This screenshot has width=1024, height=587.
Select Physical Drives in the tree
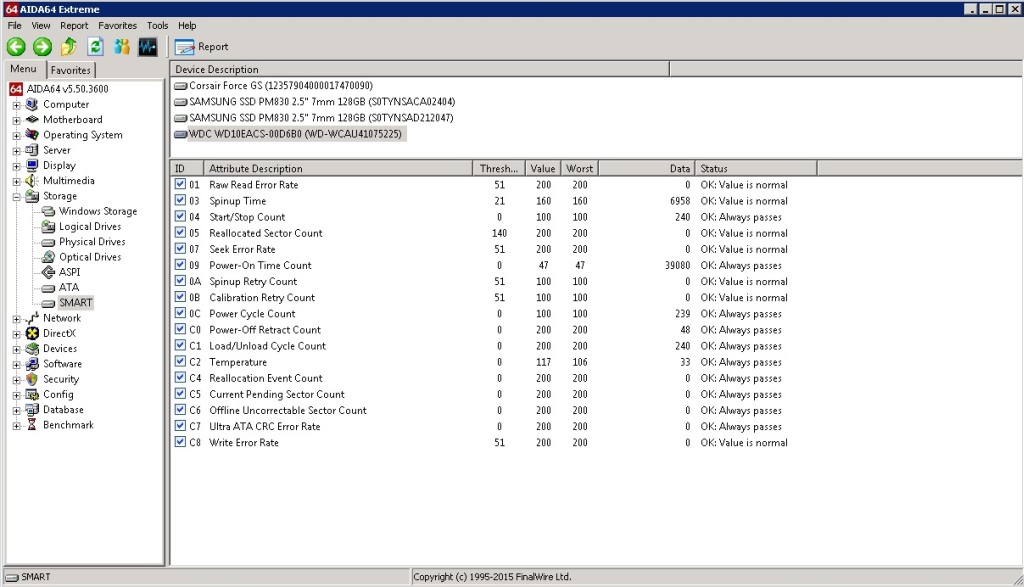(92, 242)
